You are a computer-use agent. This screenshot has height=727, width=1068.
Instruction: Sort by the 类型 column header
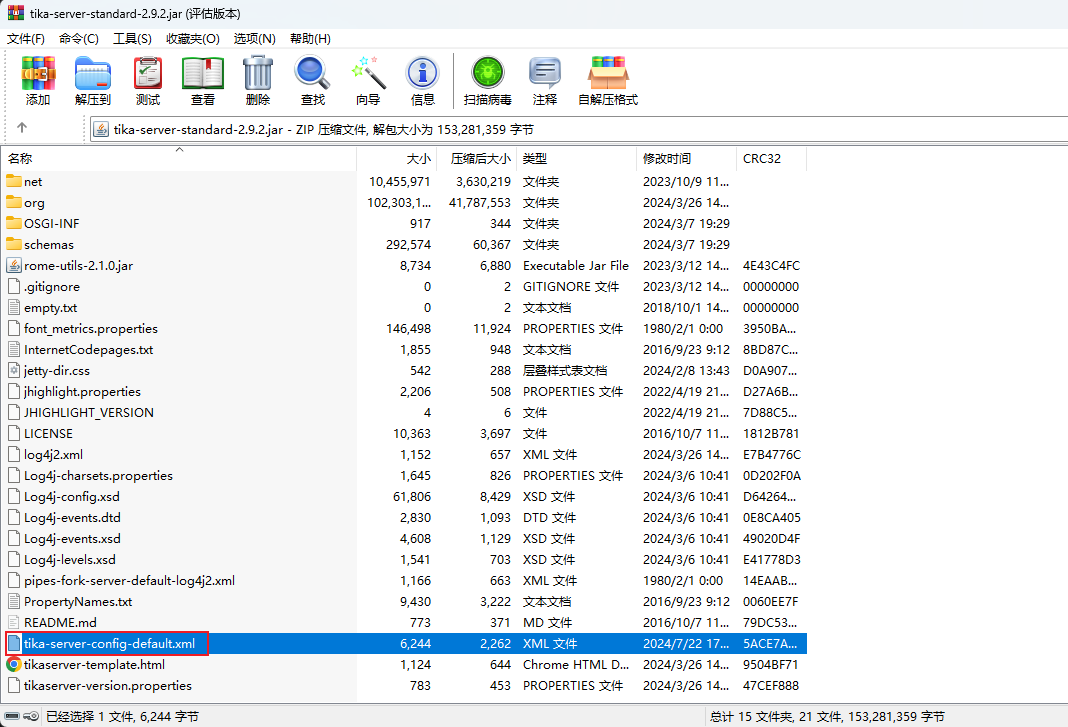pos(576,159)
